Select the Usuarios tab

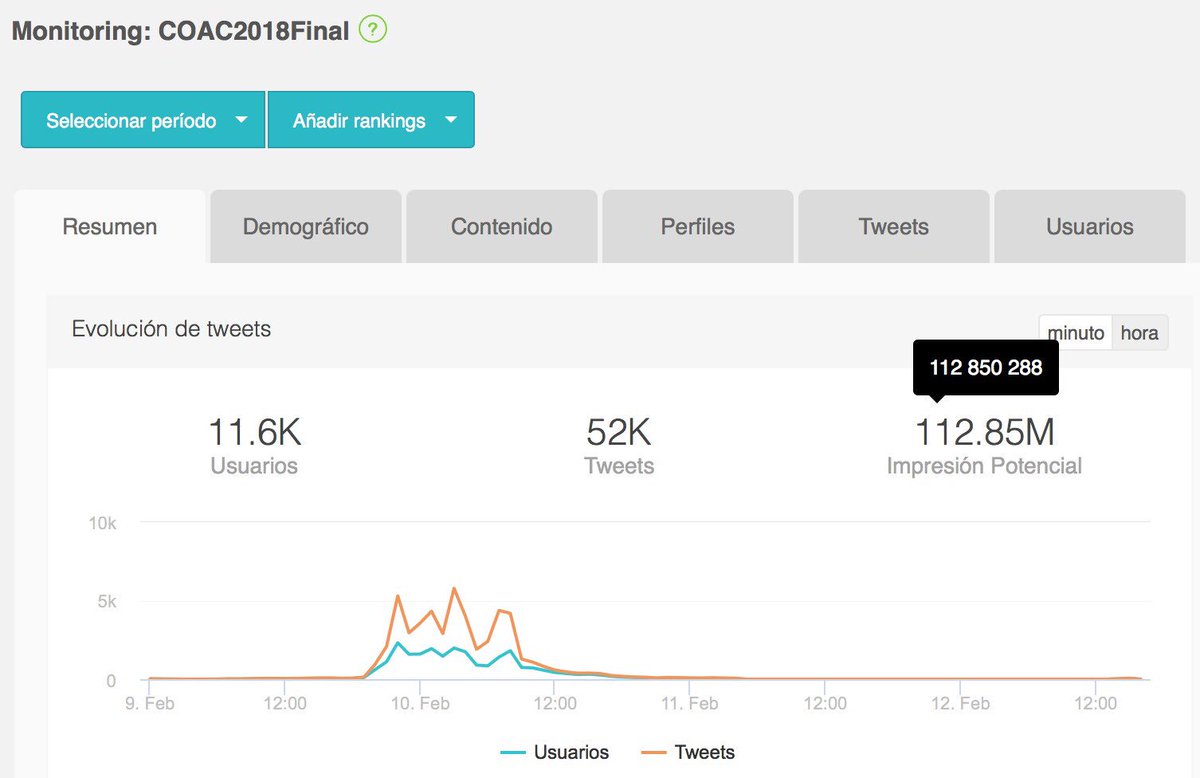point(1090,227)
